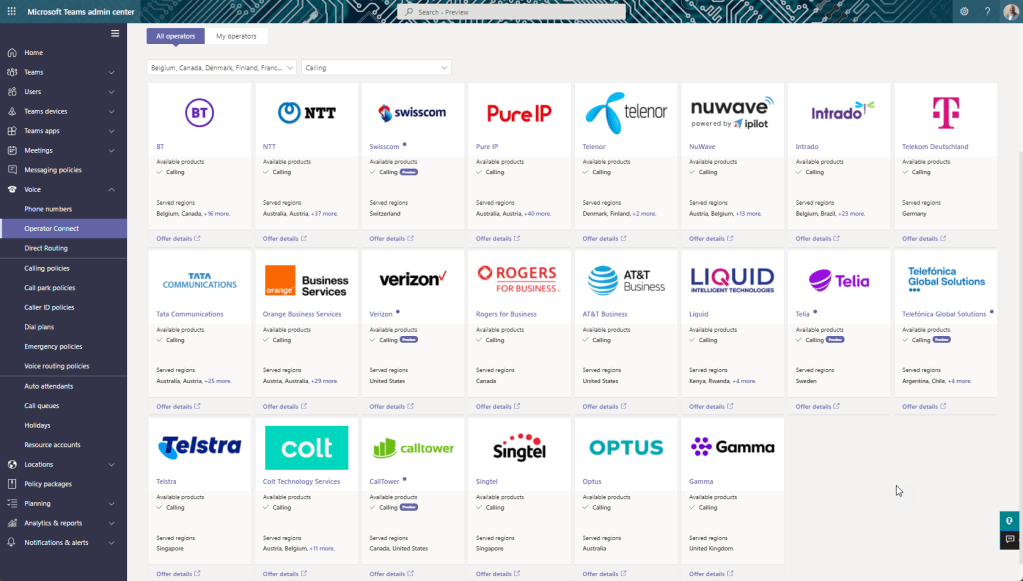This screenshot has height=581, width=1023.
Task: Click the Verizon operator logo
Action: (x=412, y=279)
